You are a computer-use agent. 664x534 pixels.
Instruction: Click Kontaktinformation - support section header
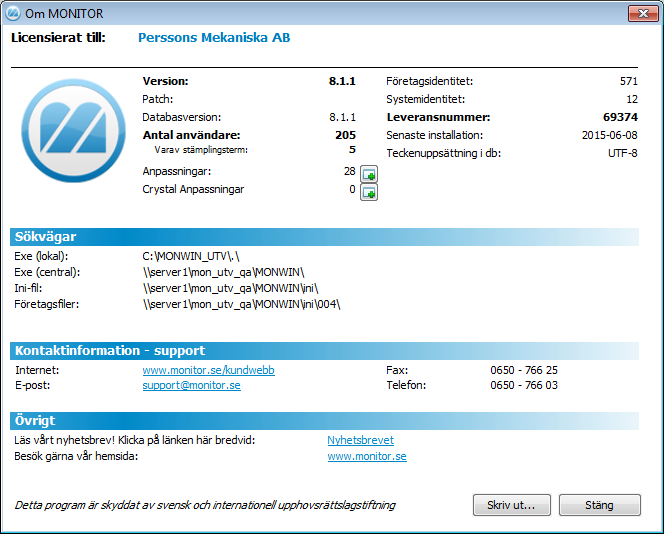(324, 351)
